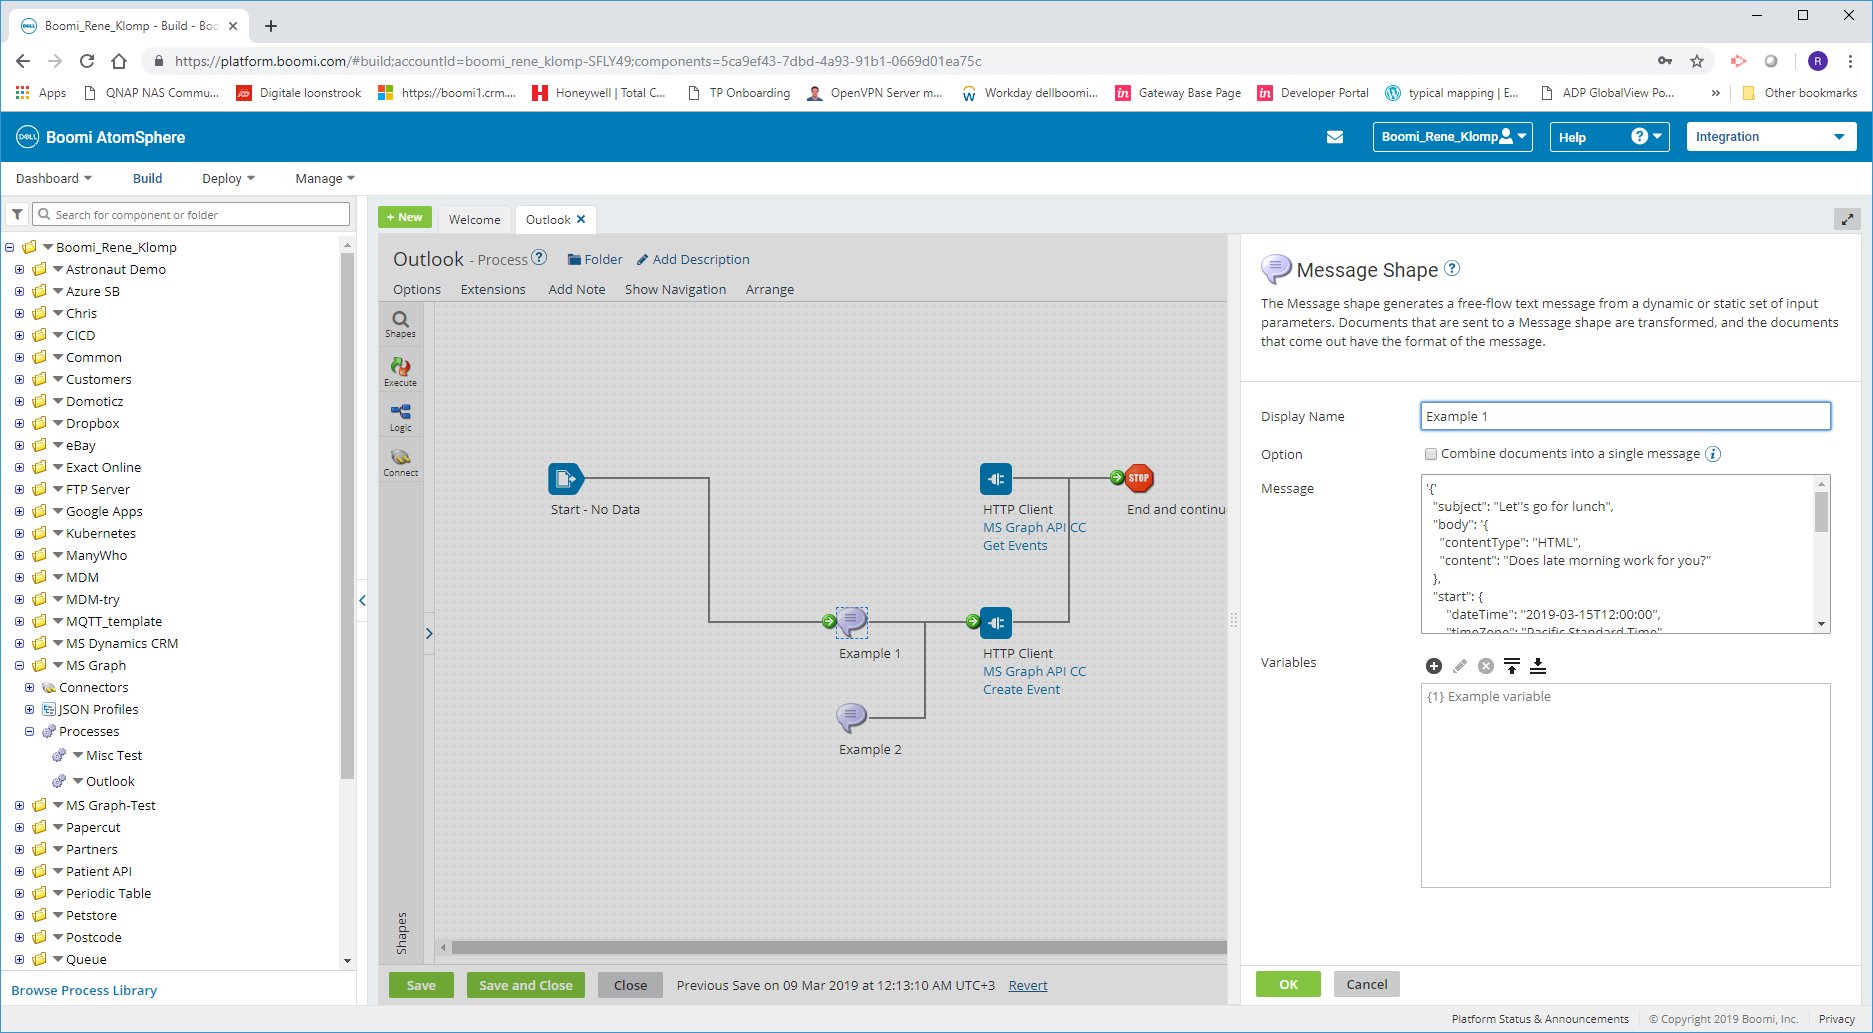The height and width of the screenshot is (1033, 1873).
Task: Click the Revert link
Action: point(1027,986)
